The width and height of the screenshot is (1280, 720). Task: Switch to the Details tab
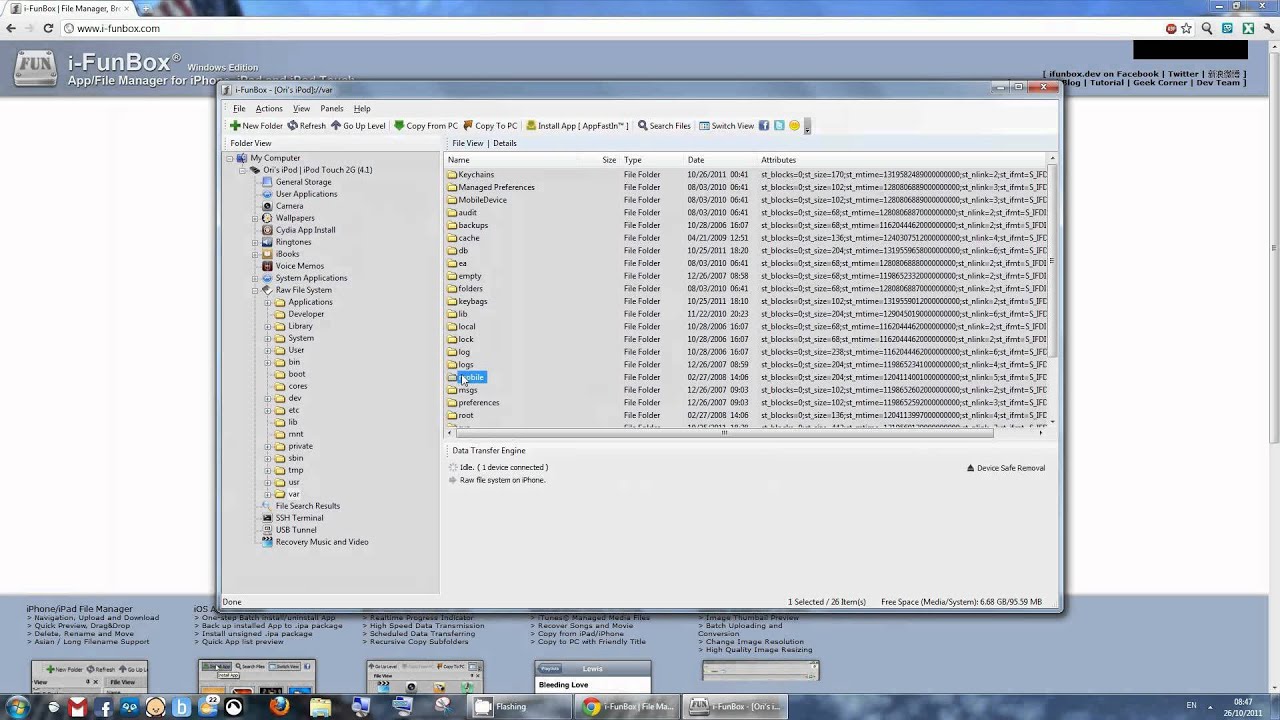tap(505, 143)
